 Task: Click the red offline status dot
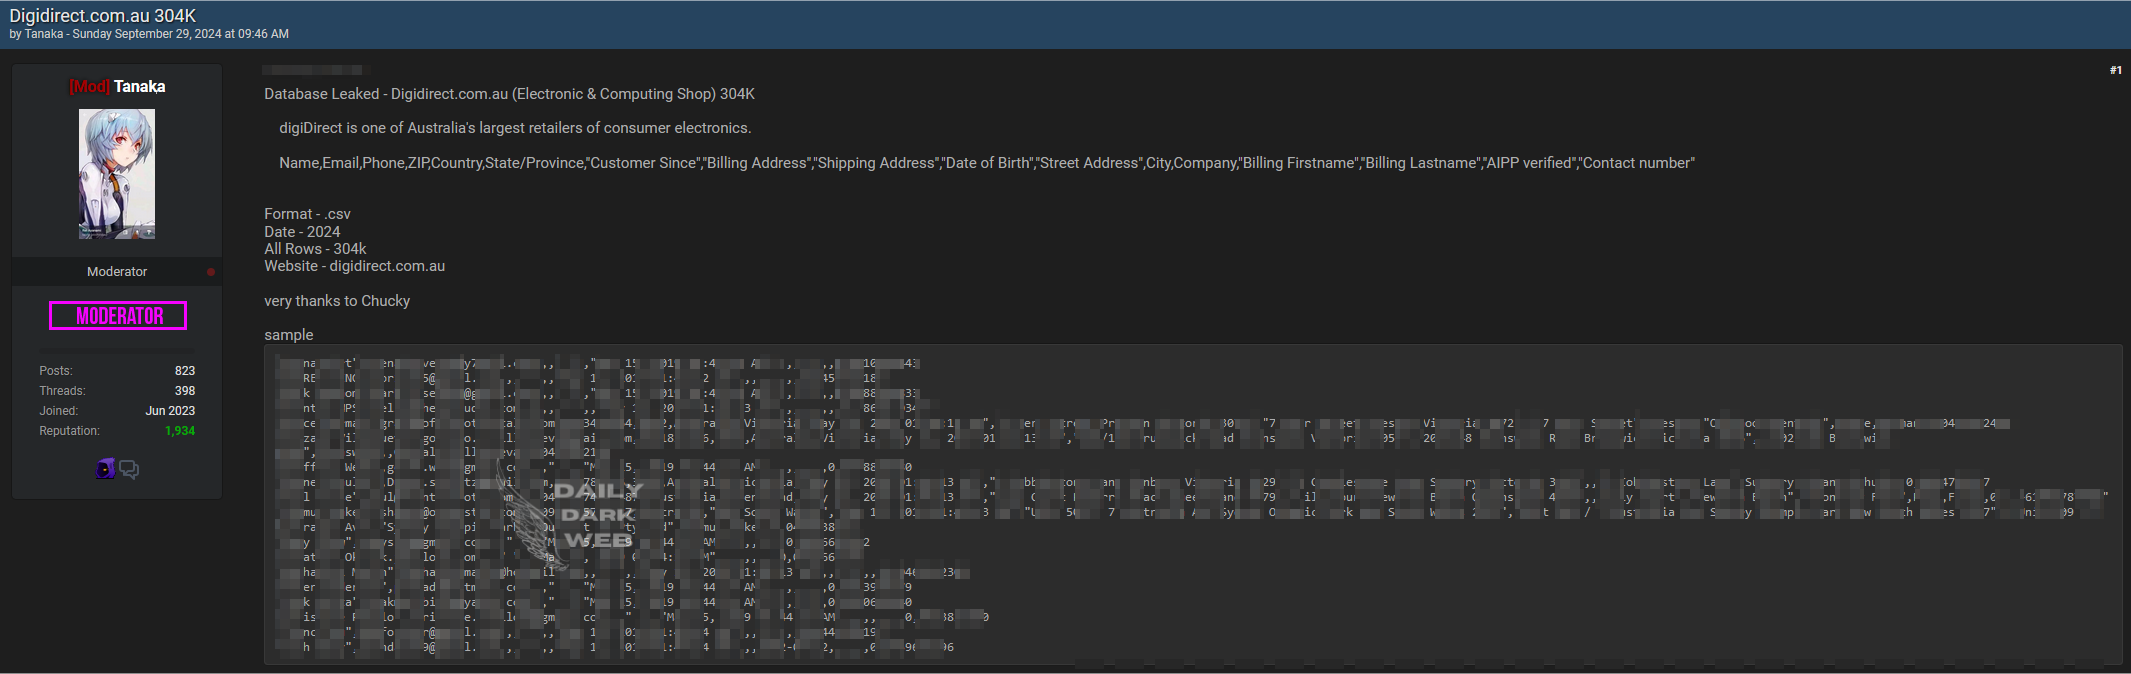click(211, 272)
